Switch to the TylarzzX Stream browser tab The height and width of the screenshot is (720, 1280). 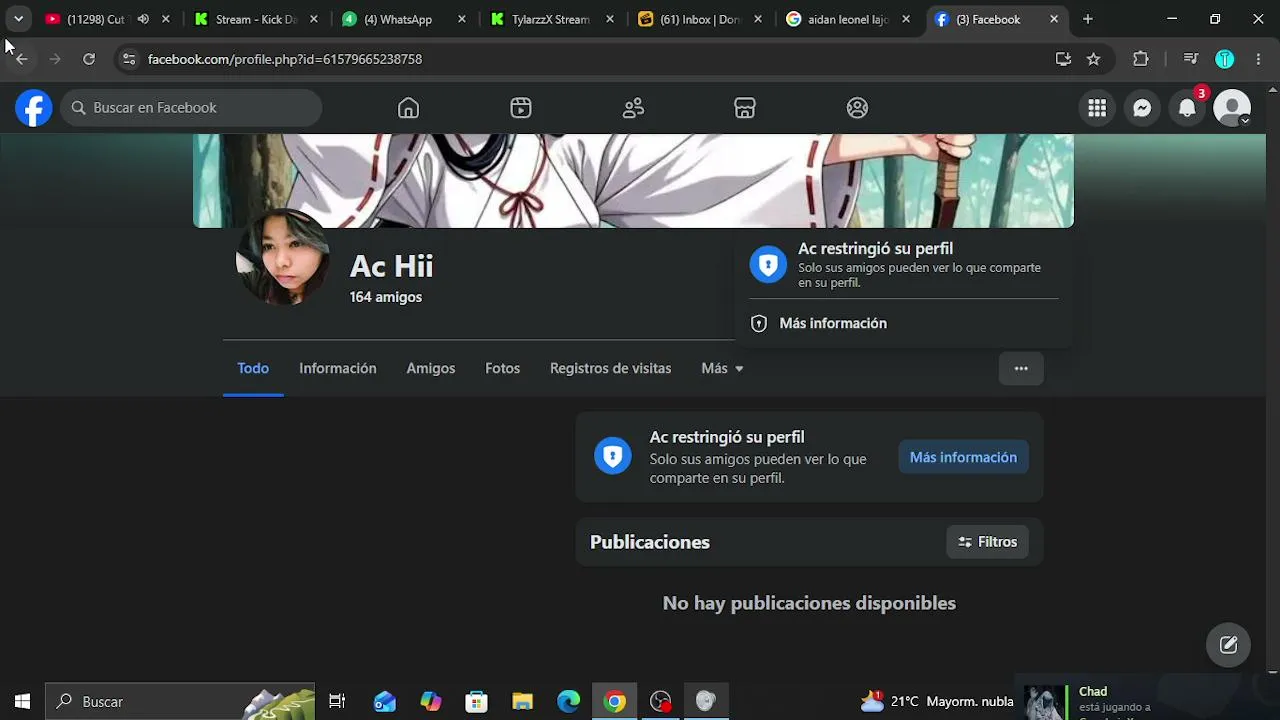click(552, 19)
